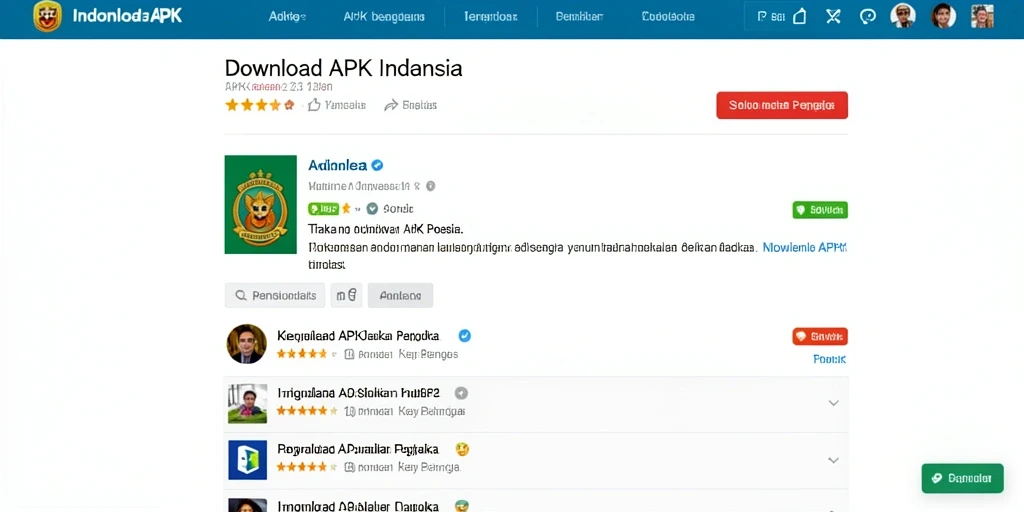The image size is (1024, 512).
Task: Open the round avatar of the first list row
Action: point(246,344)
